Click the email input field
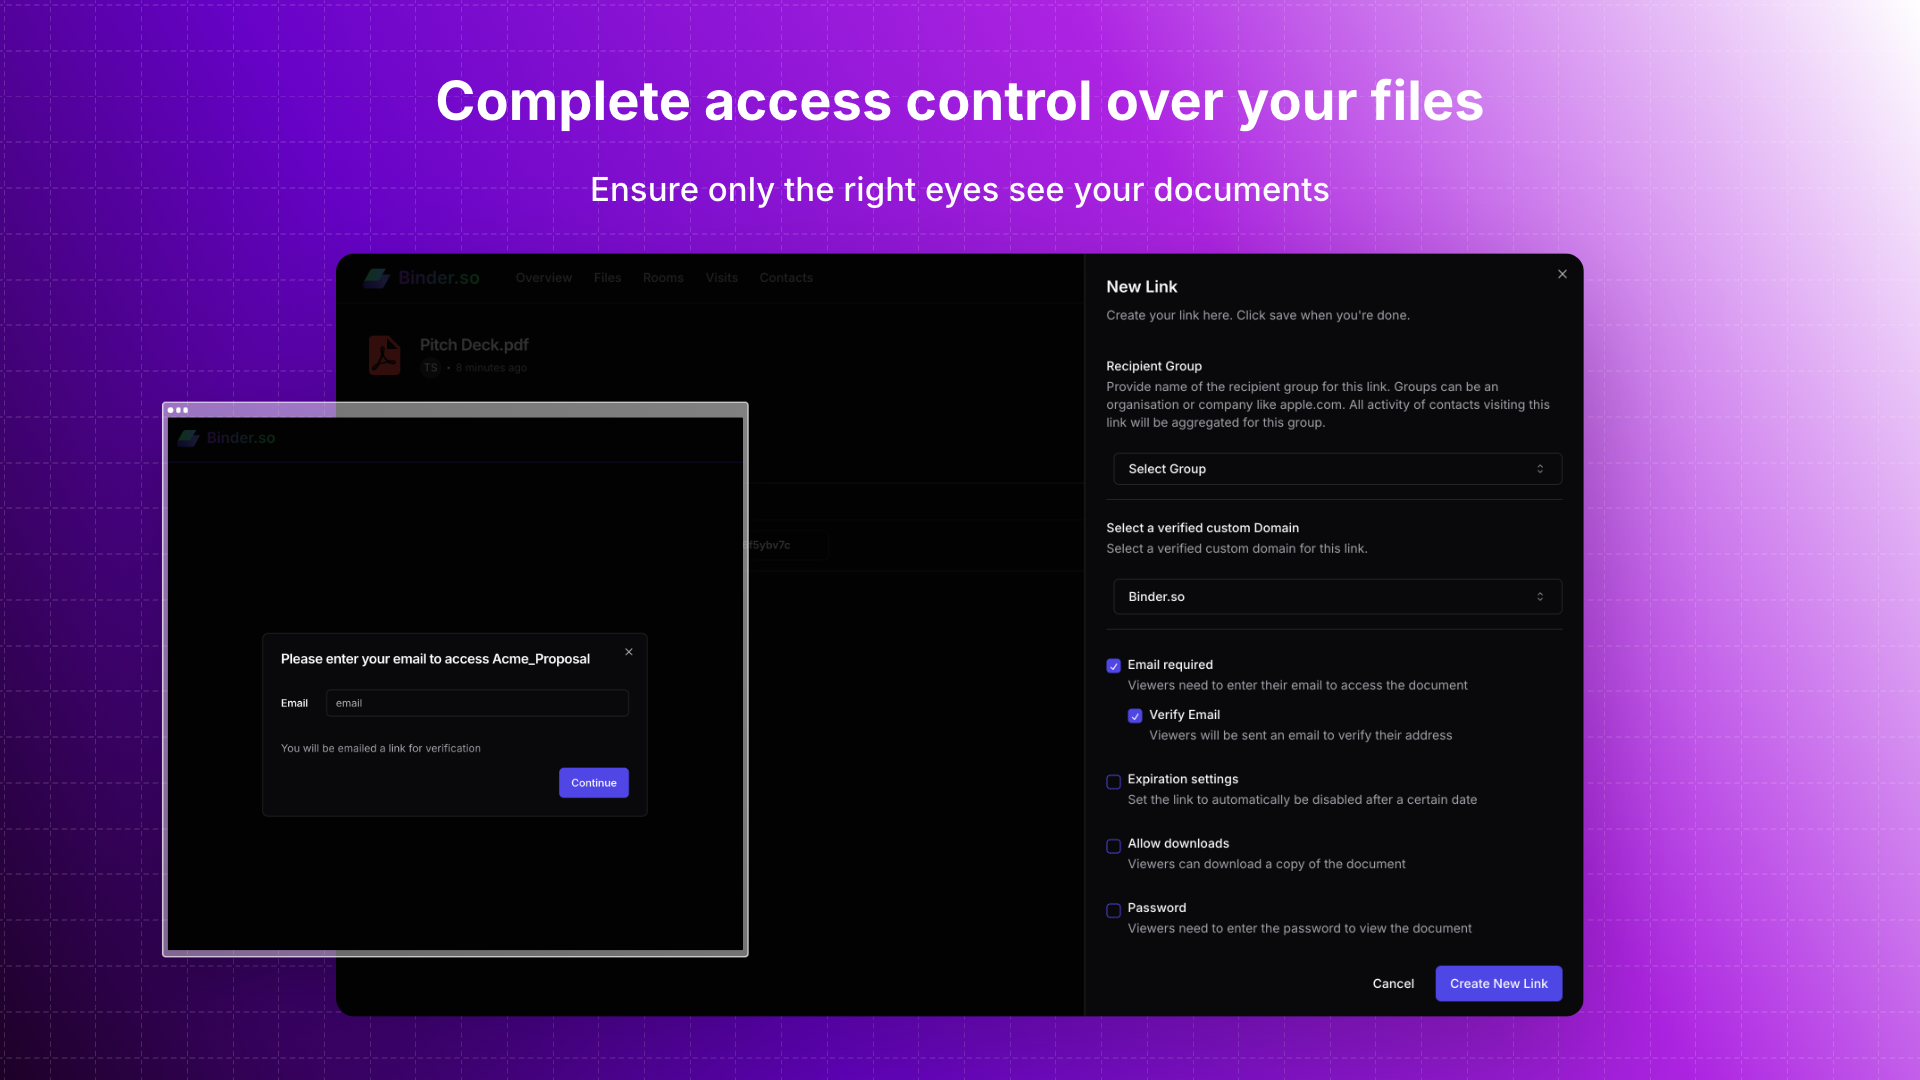Image resolution: width=1920 pixels, height=1080 pixels. [x=477, y=702]
